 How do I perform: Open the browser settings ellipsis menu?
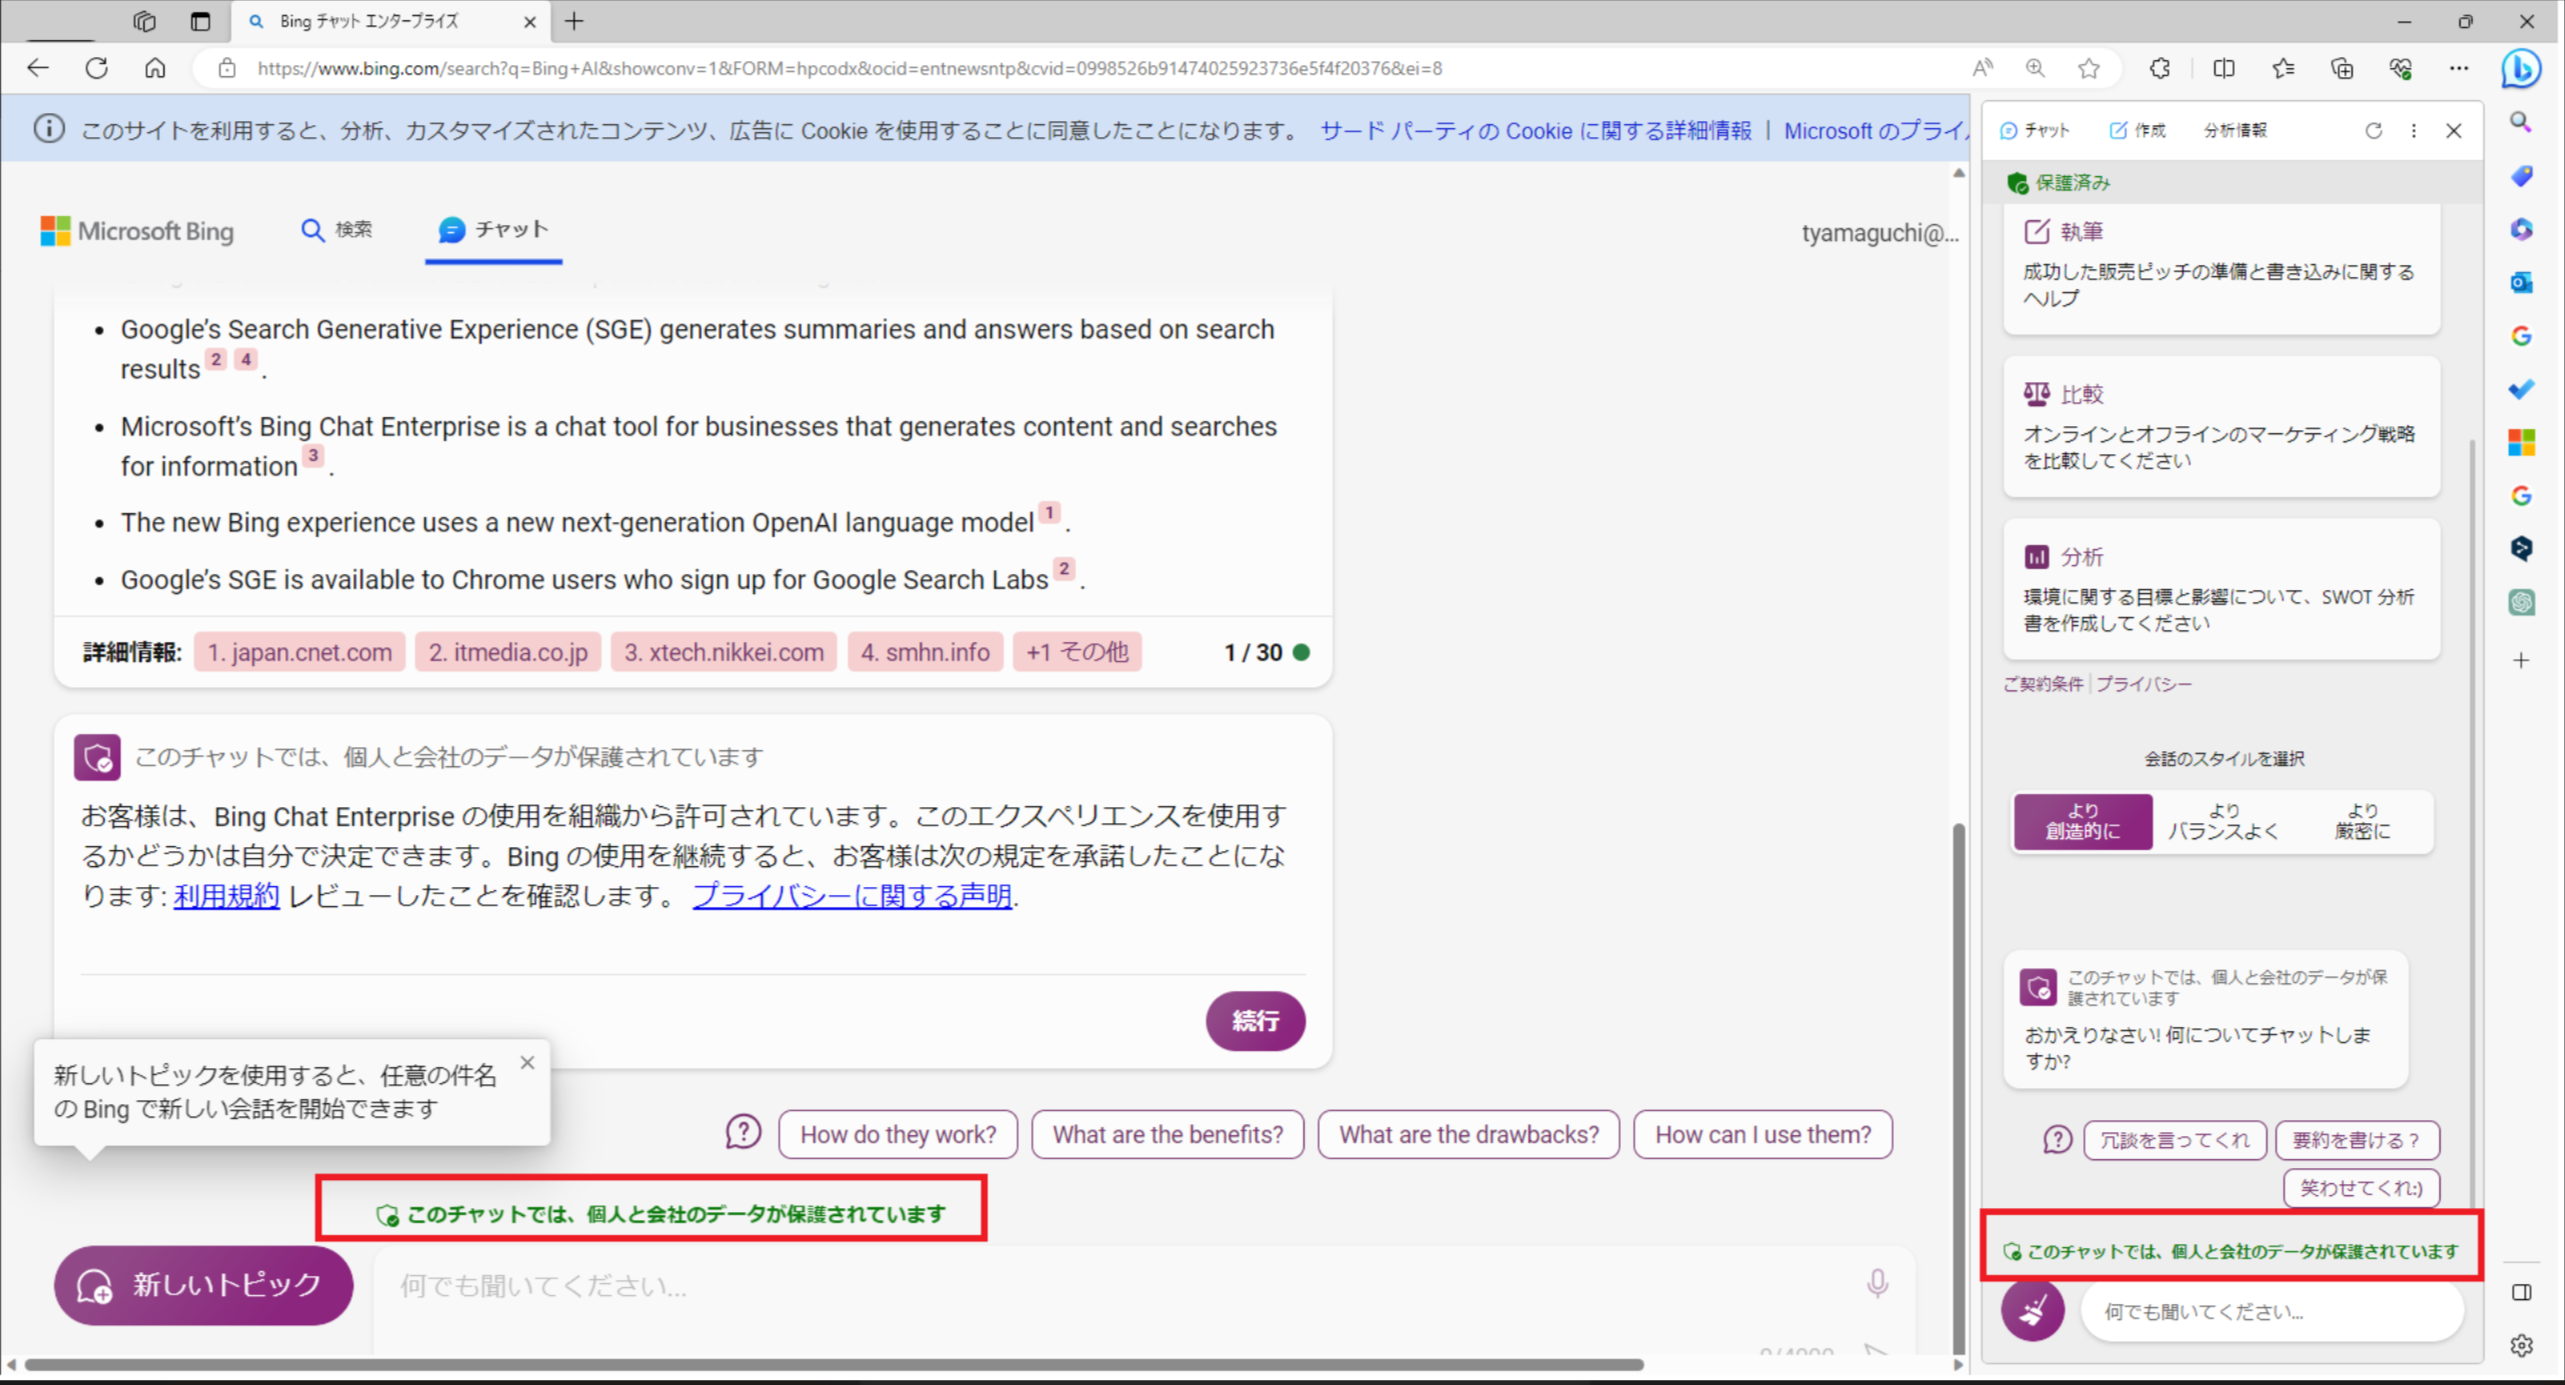[x=2459, y=68]
